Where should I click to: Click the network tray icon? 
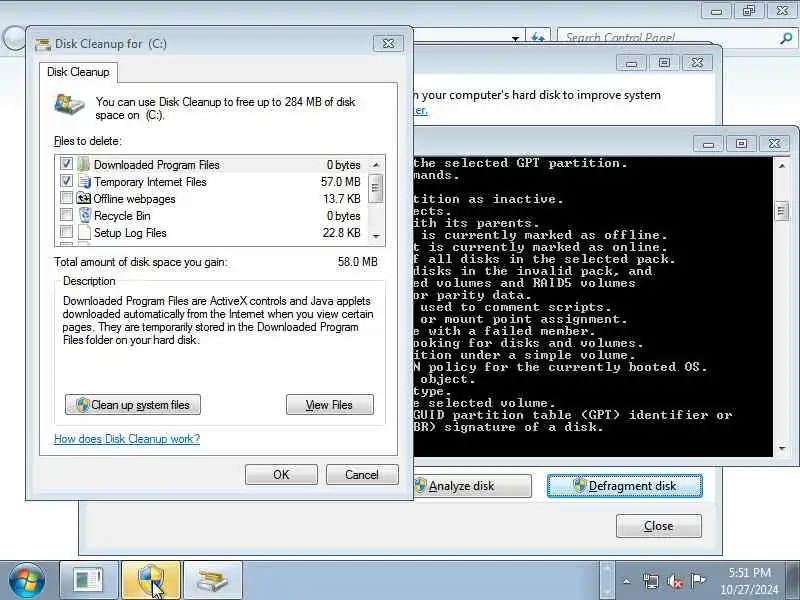(x=651, y=581)
